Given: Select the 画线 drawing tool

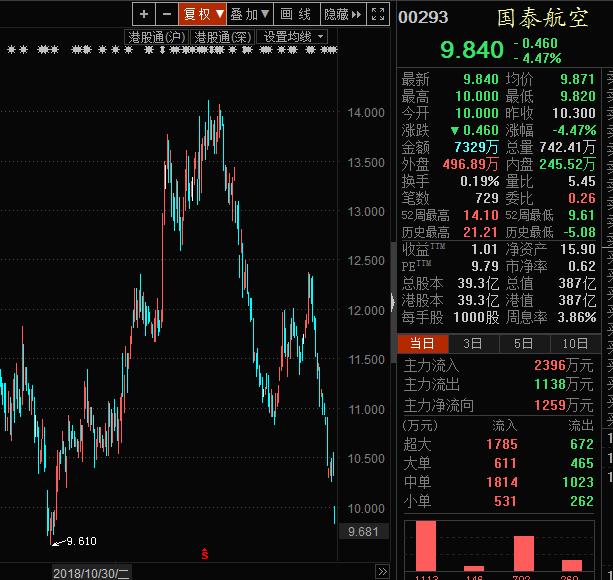Looking at the screenshot, I should pos(296,14).
